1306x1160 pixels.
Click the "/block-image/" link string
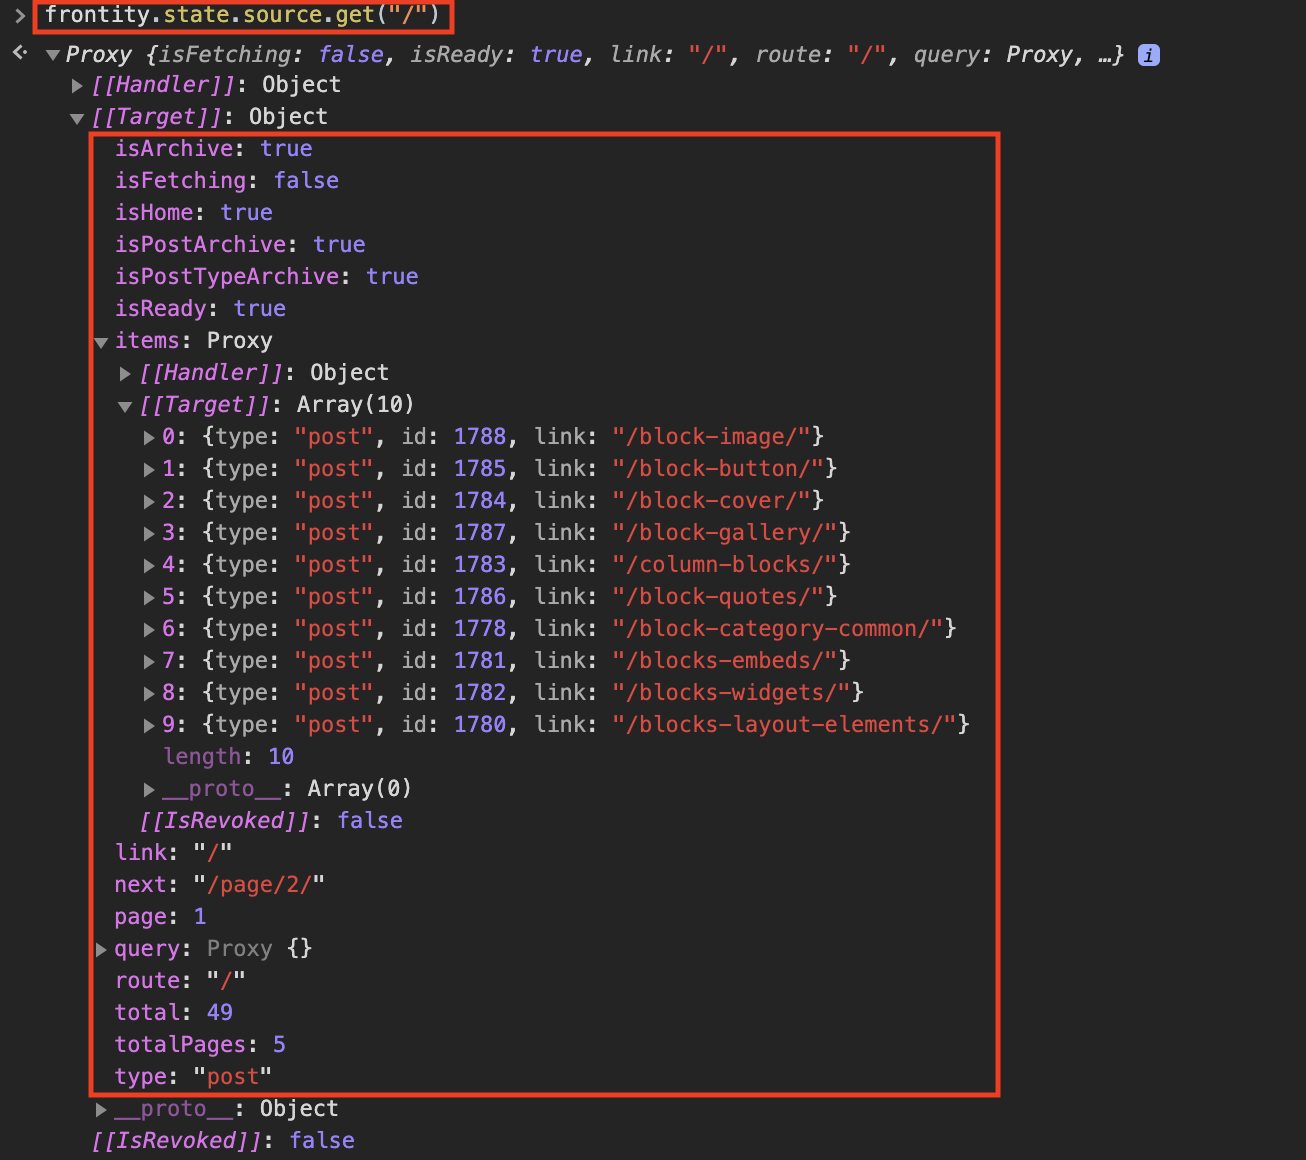(x=711, y=436)
